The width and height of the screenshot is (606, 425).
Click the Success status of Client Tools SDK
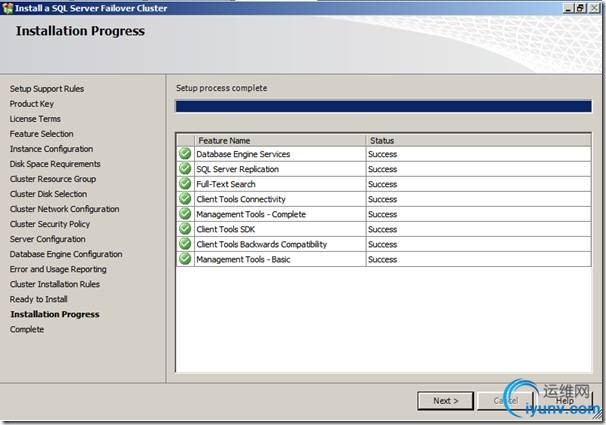tap(383, 230)
